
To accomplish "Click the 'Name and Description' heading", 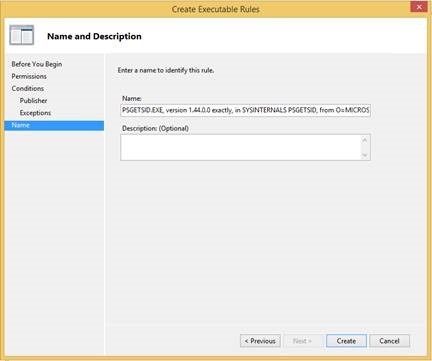I will [94, 36].
